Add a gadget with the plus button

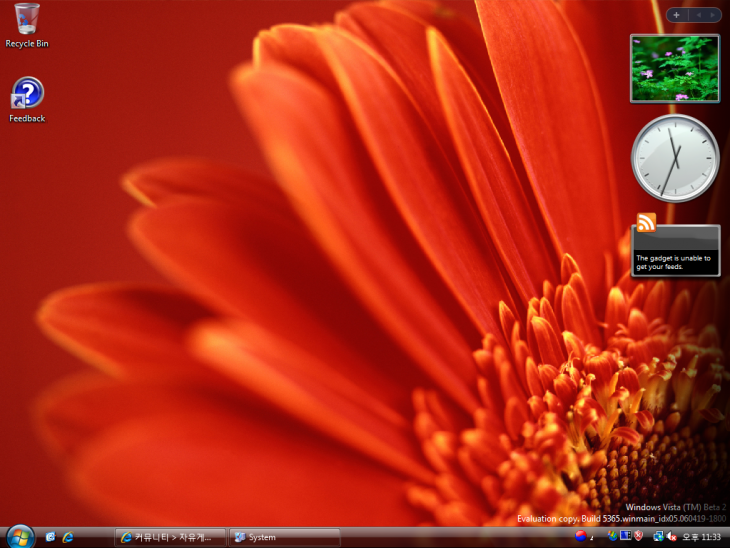tap(676, 15)
